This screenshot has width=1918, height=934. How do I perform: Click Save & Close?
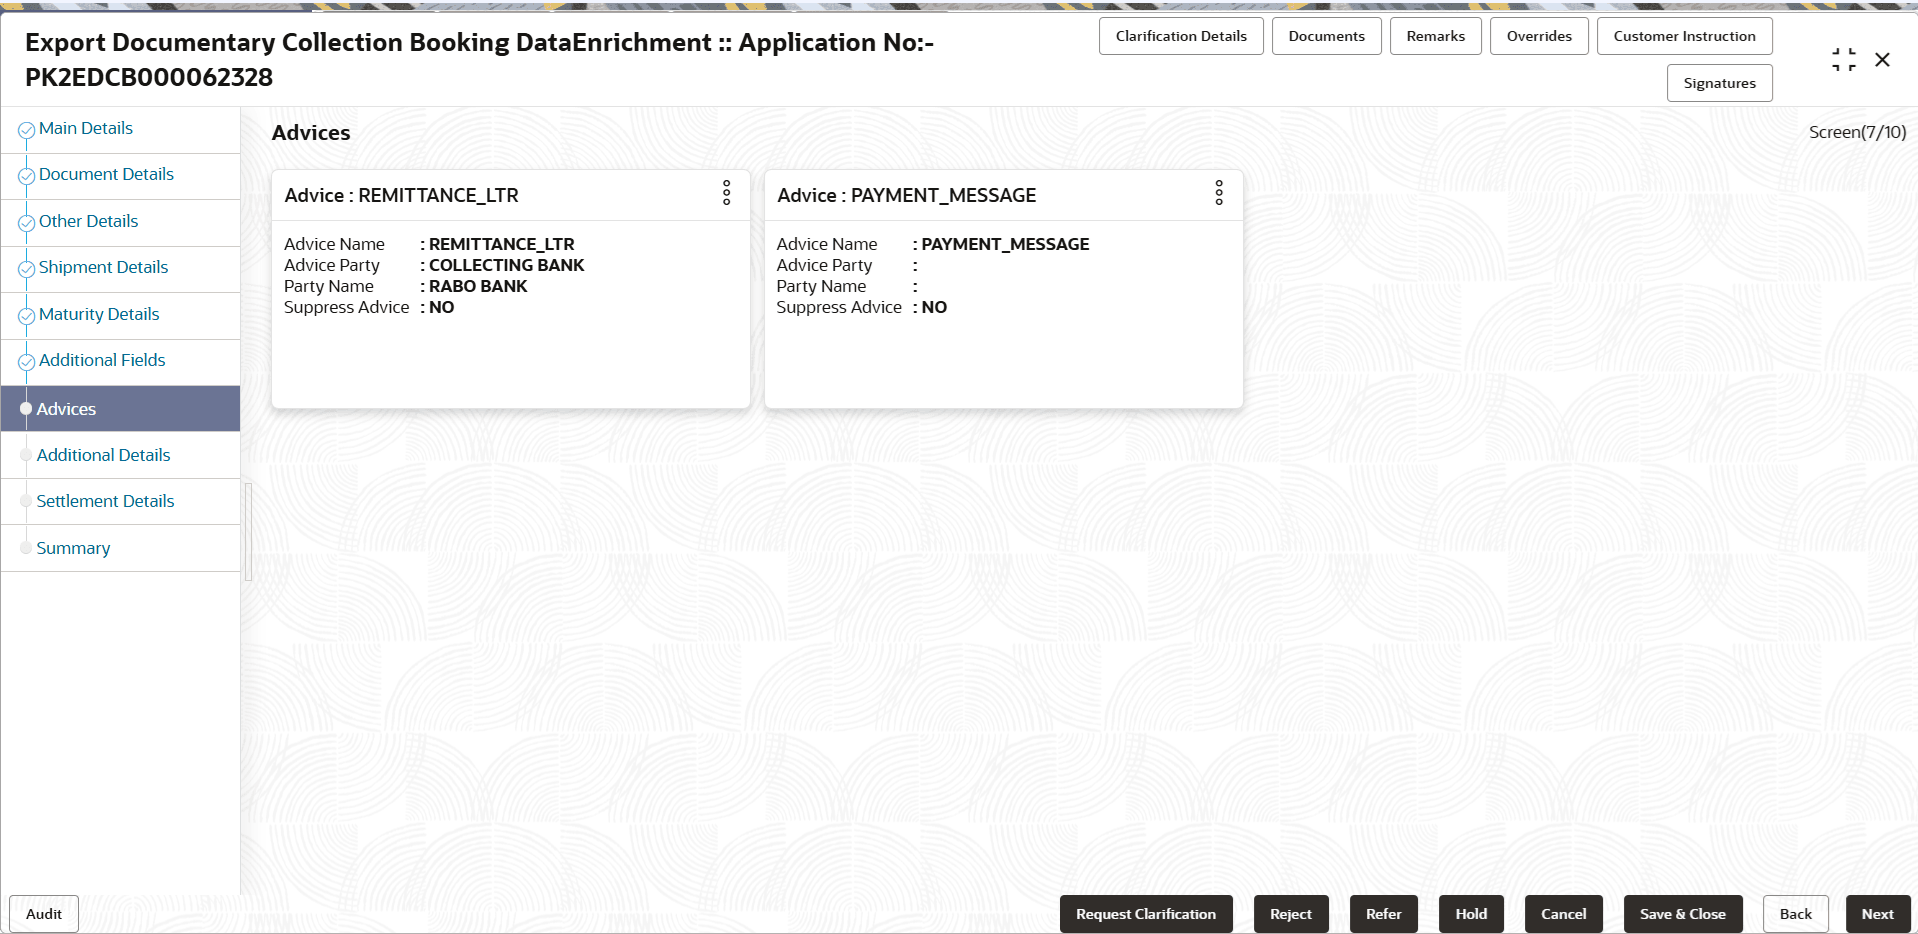[x=1683, y=914]
